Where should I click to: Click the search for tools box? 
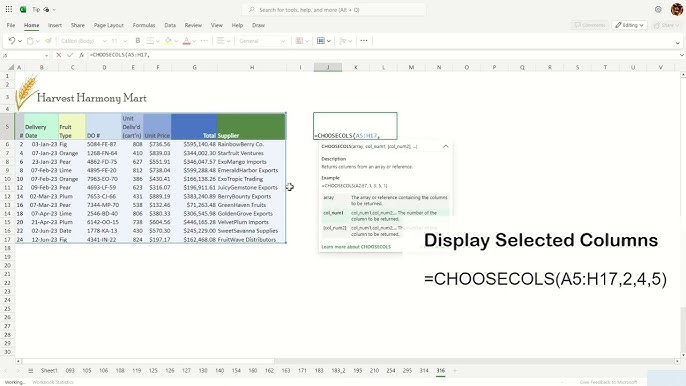[333, 10]
